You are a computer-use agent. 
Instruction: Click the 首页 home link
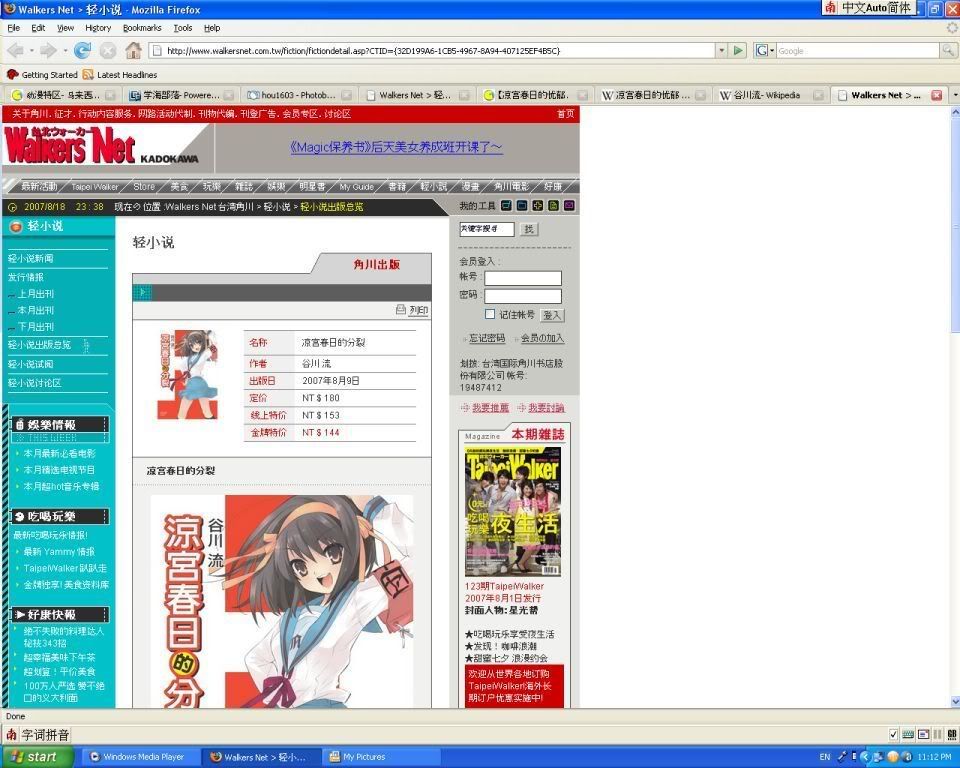coord(565,114)
